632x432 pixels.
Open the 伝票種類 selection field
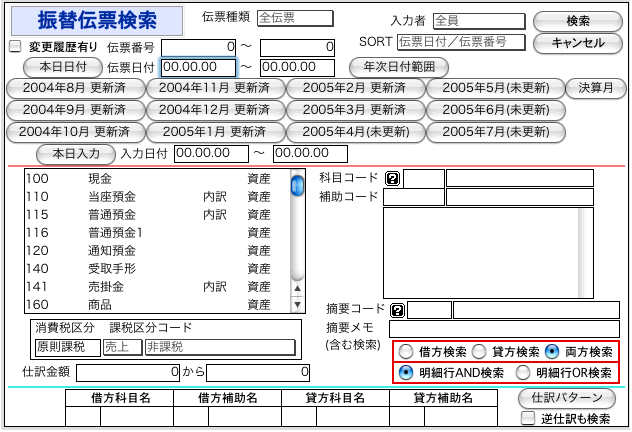click(295, 18)
